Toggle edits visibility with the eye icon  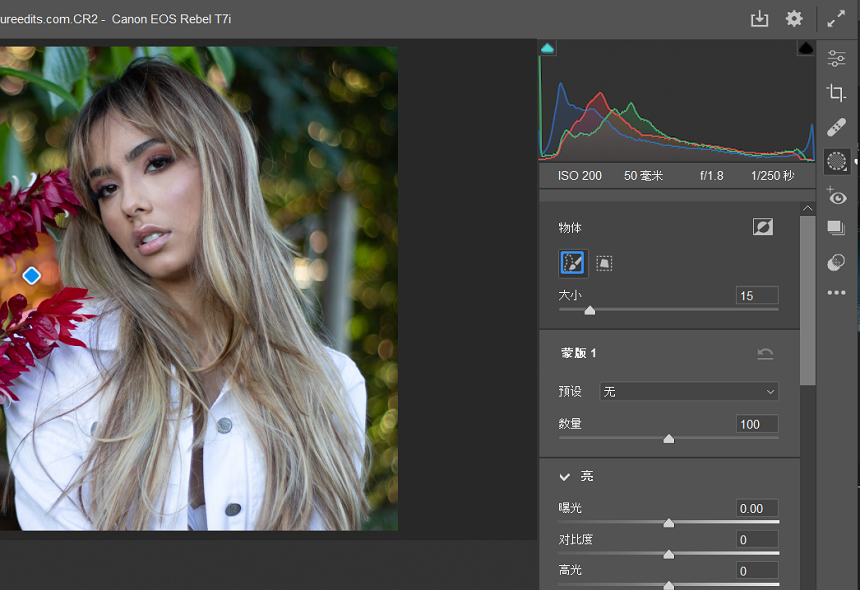[837, 197]
